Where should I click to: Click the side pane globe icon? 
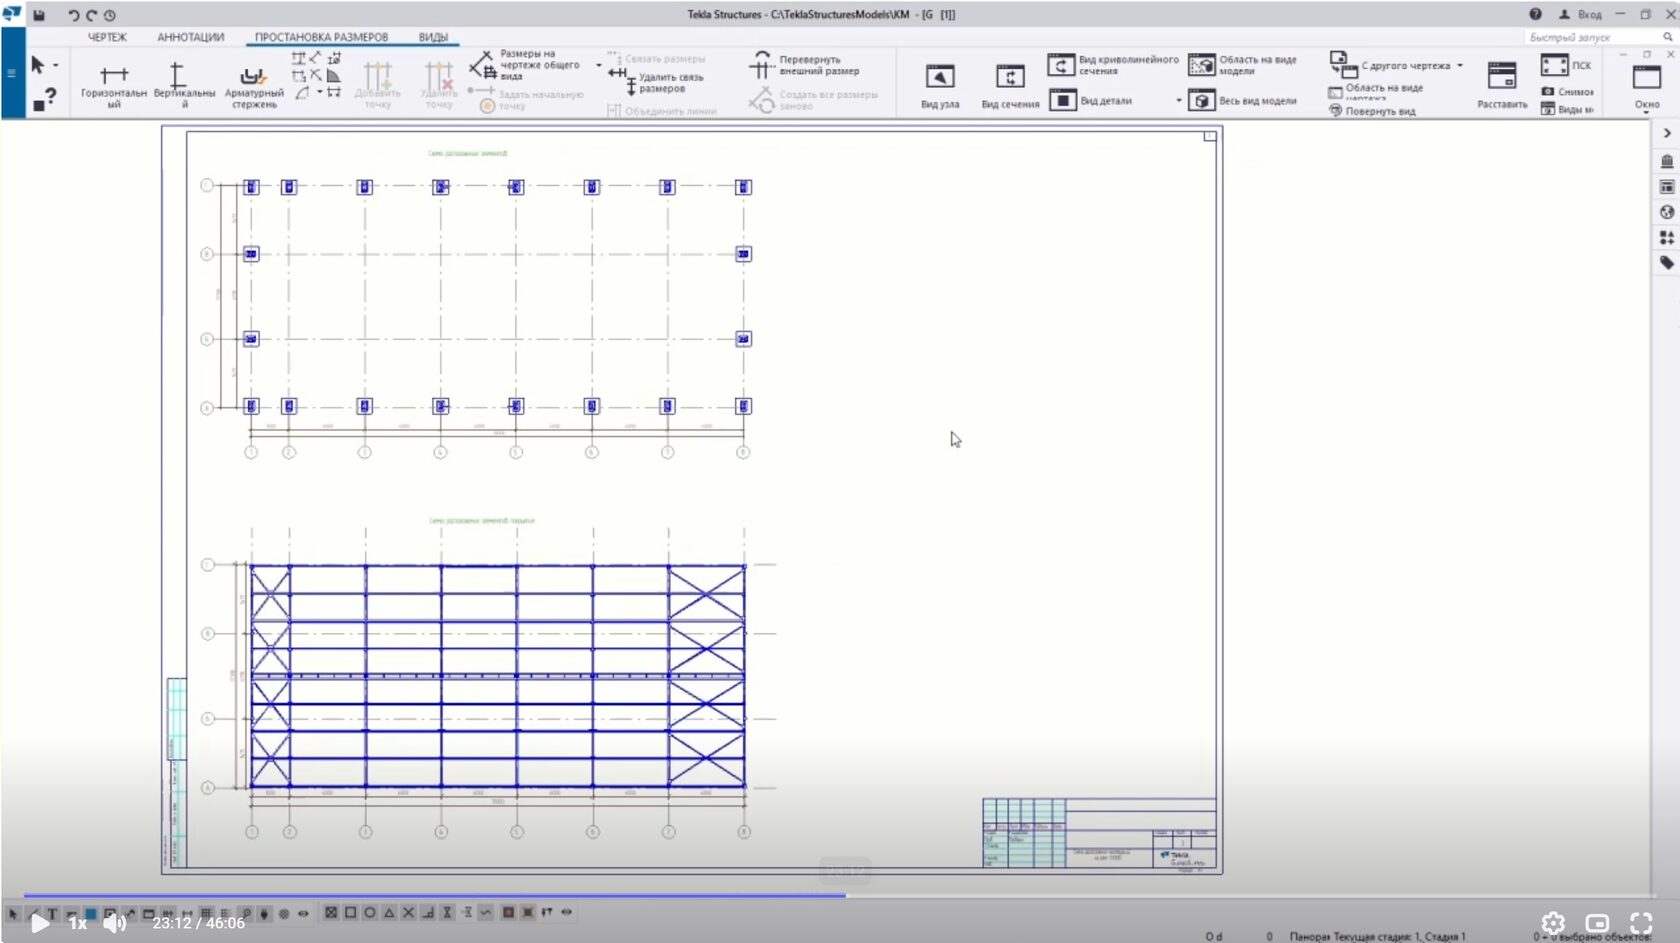(1667, 212)
